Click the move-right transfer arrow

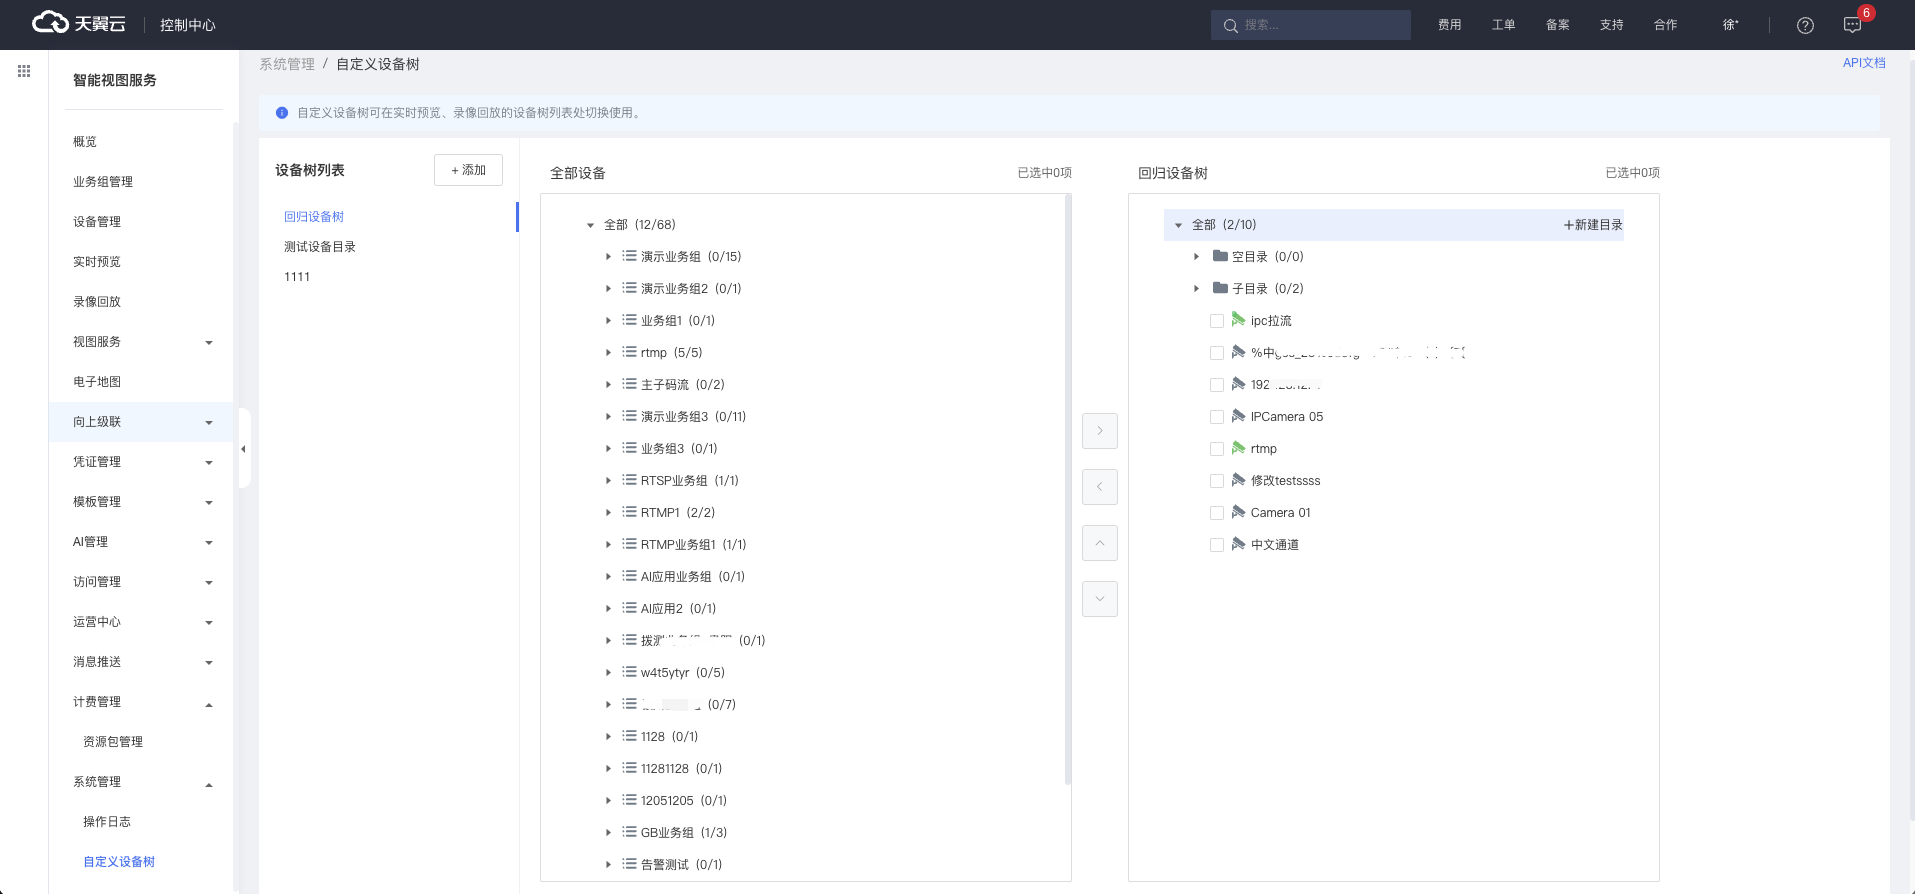(1099, 431)
